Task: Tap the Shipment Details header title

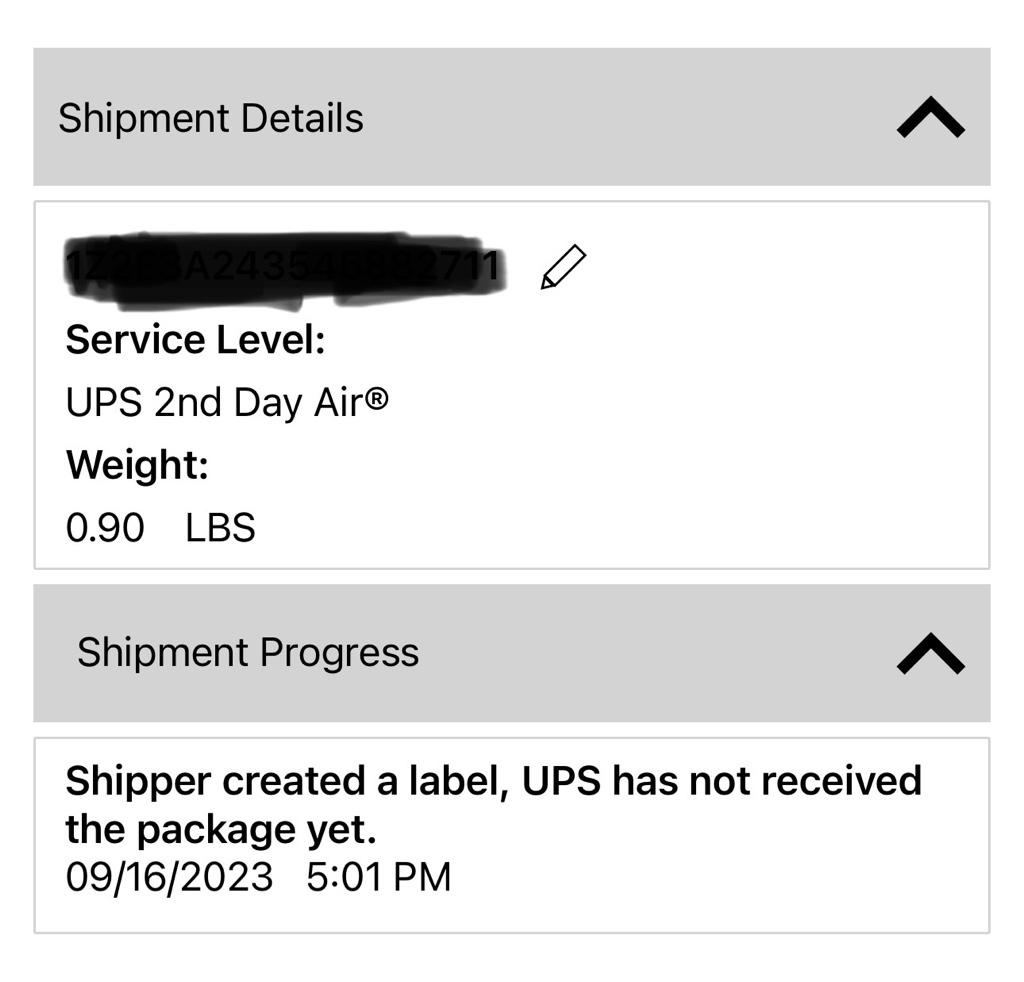Action: click(x=210, y=118)
